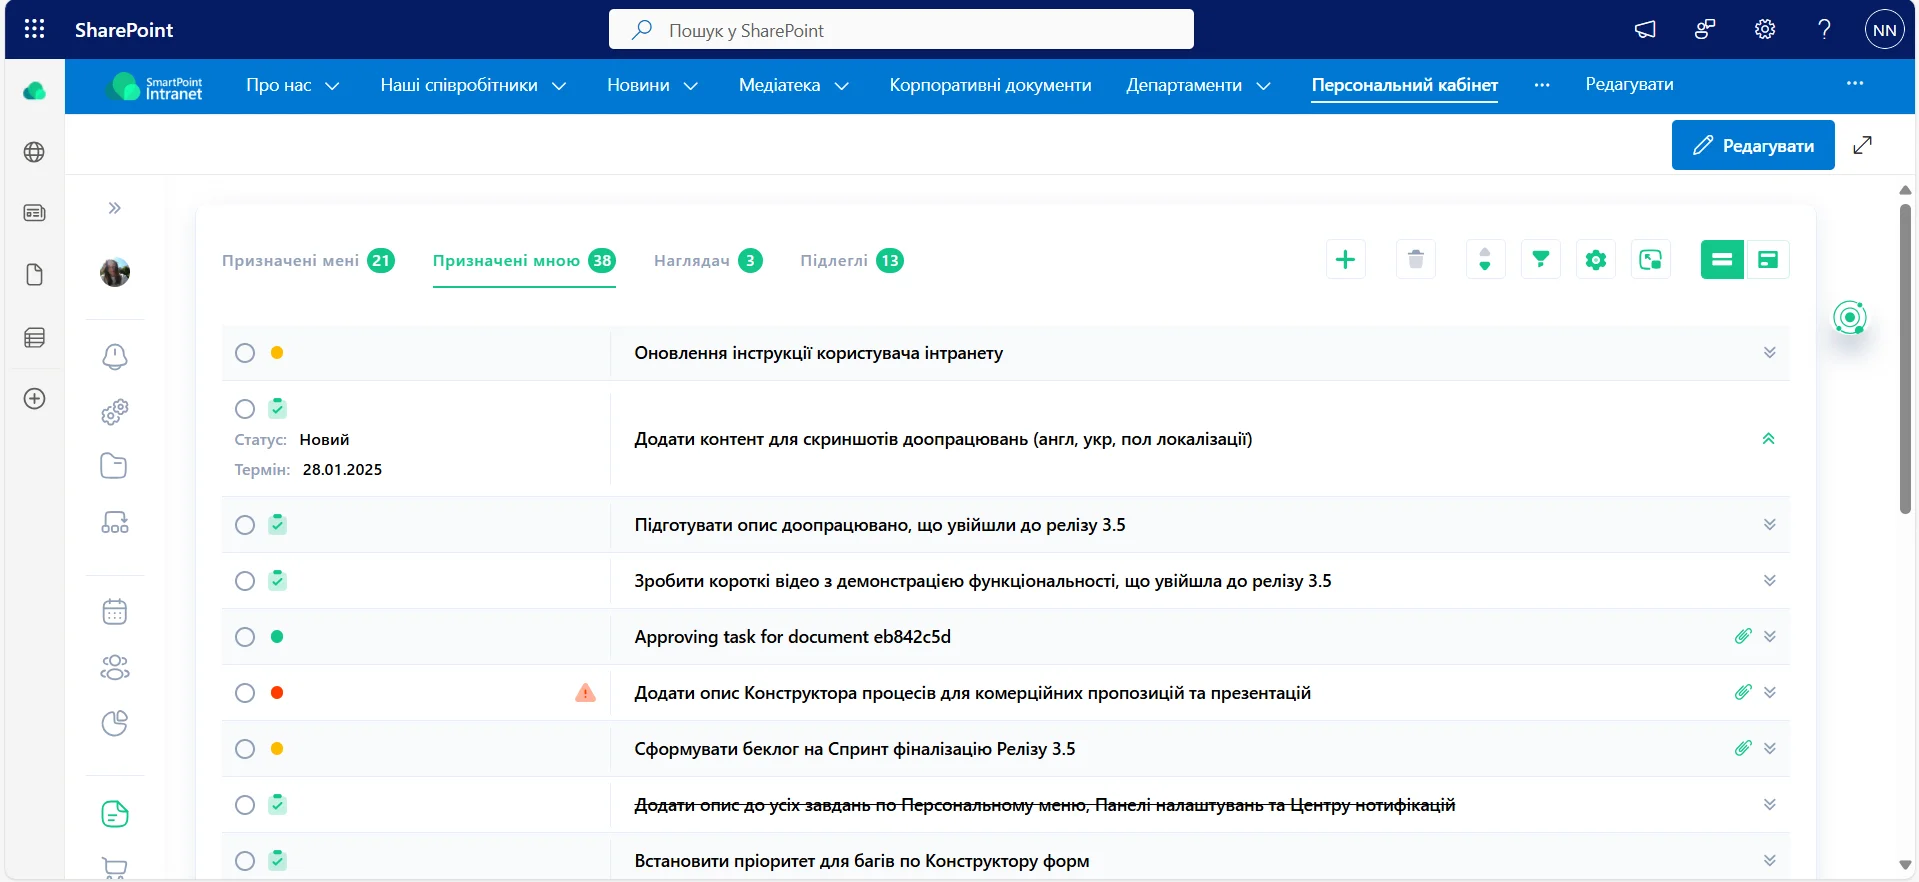Select checkbox for Оновлення інструкції користувача task
This screenshot has width=1919, height=882.
245,353
